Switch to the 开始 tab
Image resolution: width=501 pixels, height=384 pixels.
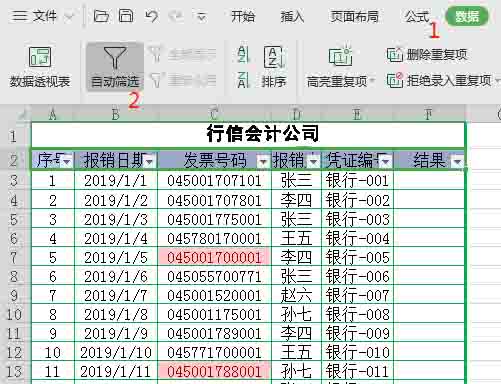tap(243, 16)
